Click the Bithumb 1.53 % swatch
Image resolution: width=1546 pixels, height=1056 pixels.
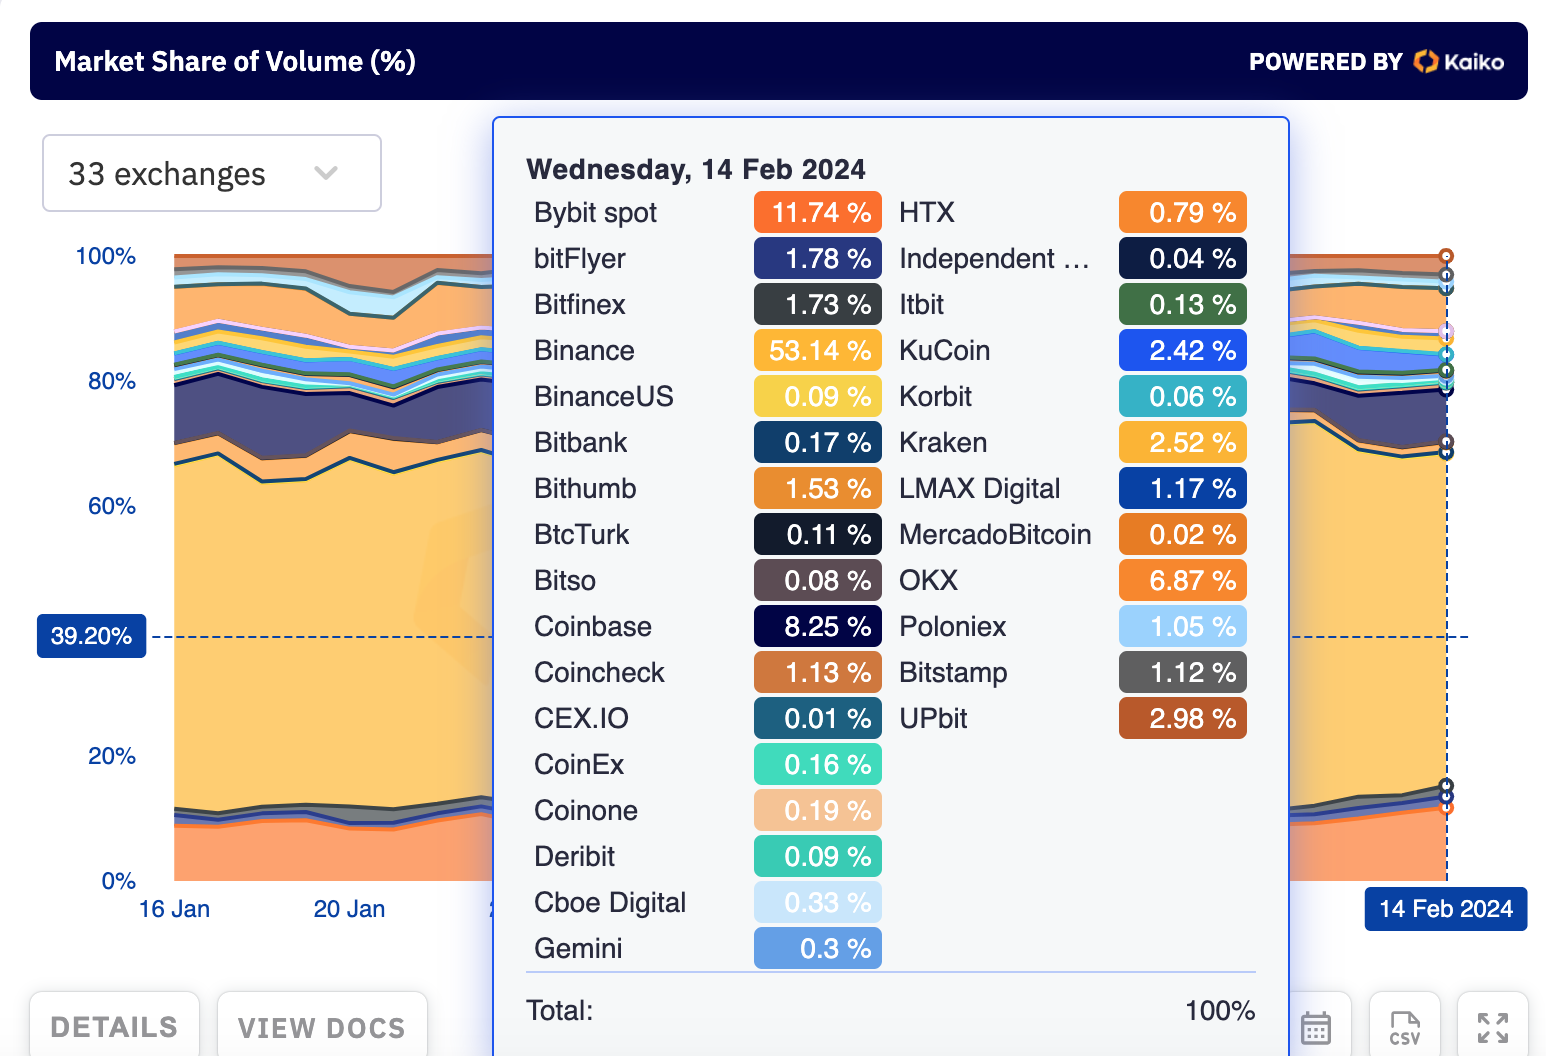click(818, 489)
